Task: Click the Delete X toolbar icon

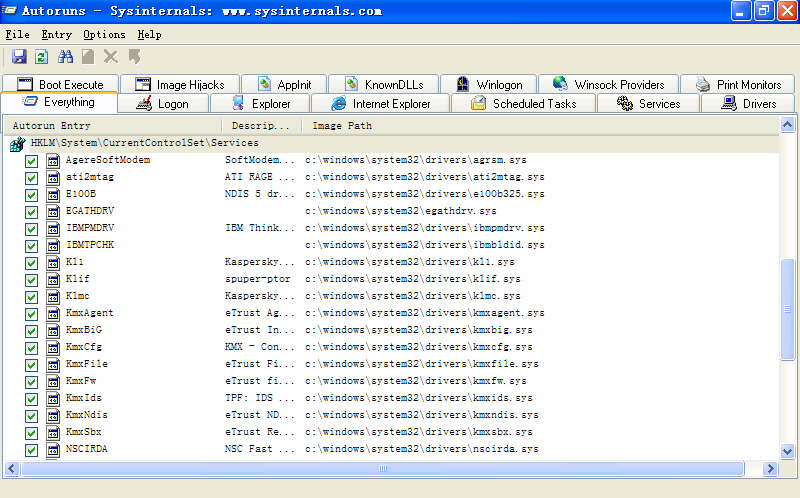Action: tap(111, 57)
